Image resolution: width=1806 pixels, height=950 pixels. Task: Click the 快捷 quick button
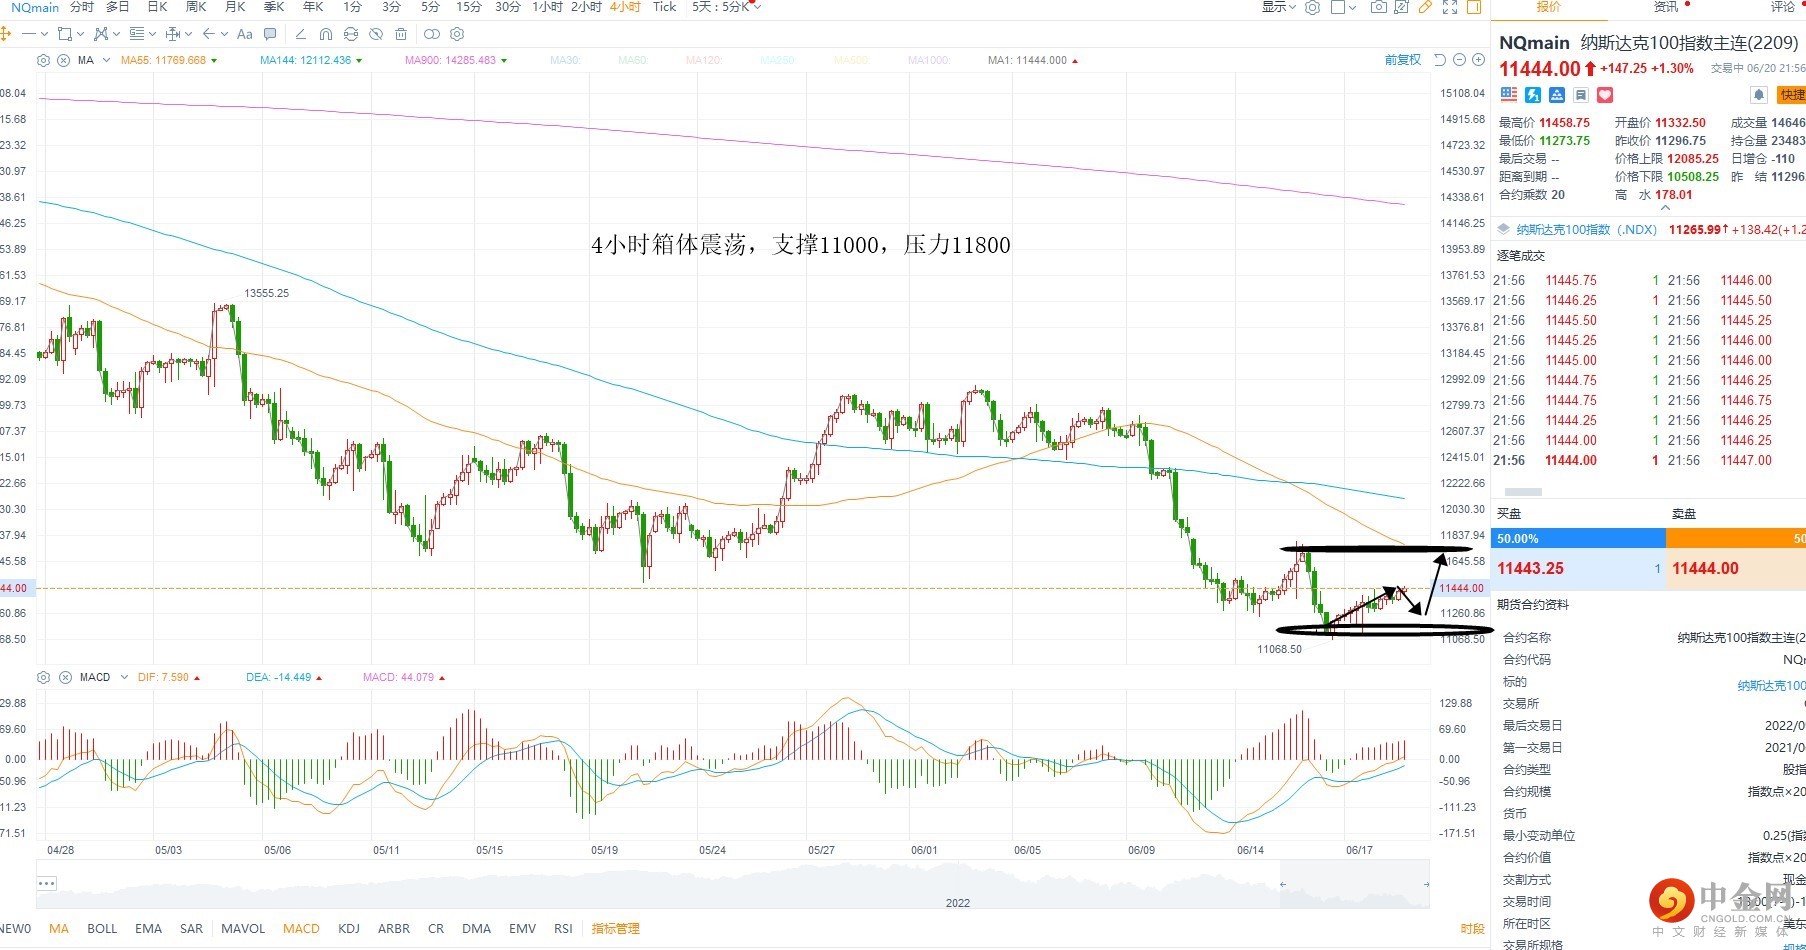coord(1792,95)
